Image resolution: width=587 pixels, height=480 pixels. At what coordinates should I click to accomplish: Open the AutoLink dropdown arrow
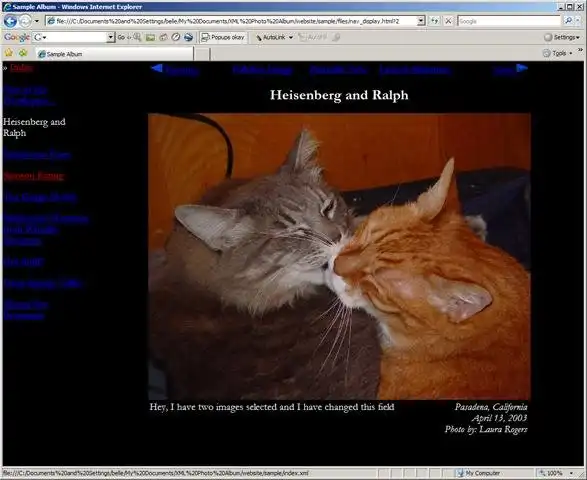click(291, 37)
